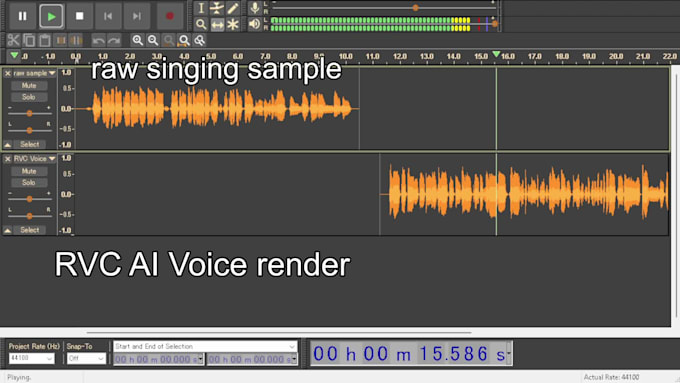Image resolution: width=680 pixels, height=383 pixels.
Task: Click the Zoom Toggle icon
Action: tap(199, 40)
